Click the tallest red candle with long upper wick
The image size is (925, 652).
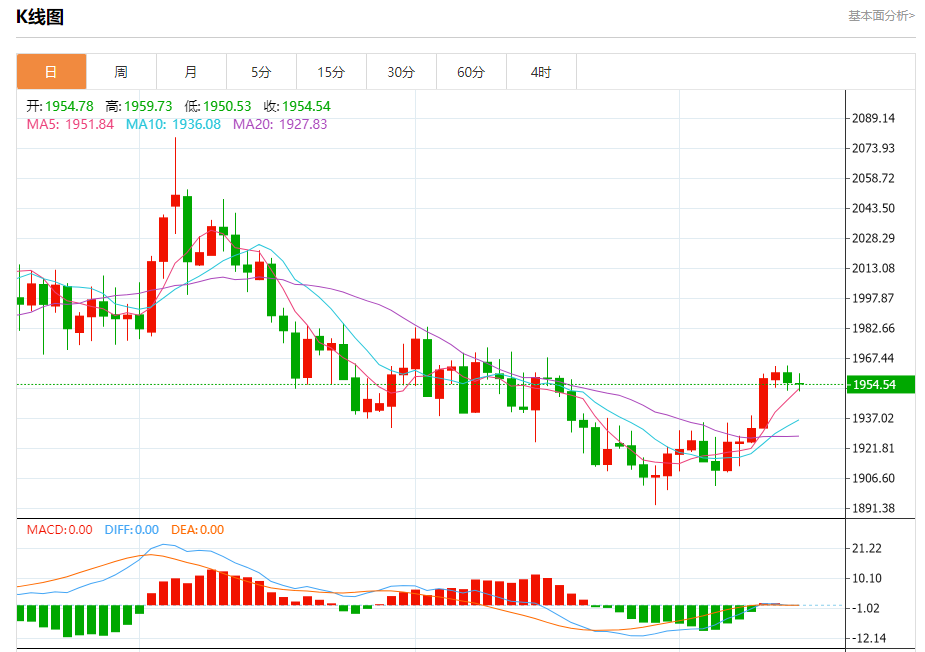[175, 201]
